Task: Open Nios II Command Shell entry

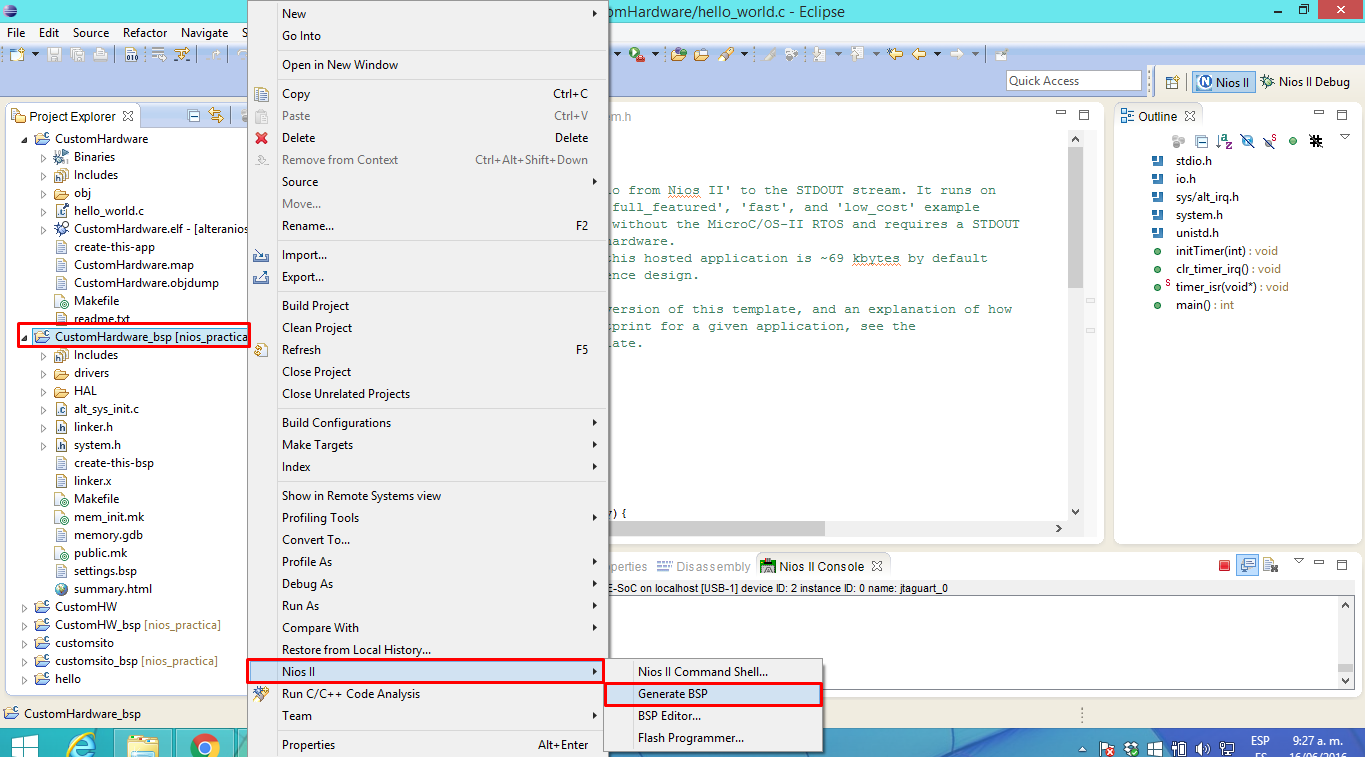Action: click(713, 672)
